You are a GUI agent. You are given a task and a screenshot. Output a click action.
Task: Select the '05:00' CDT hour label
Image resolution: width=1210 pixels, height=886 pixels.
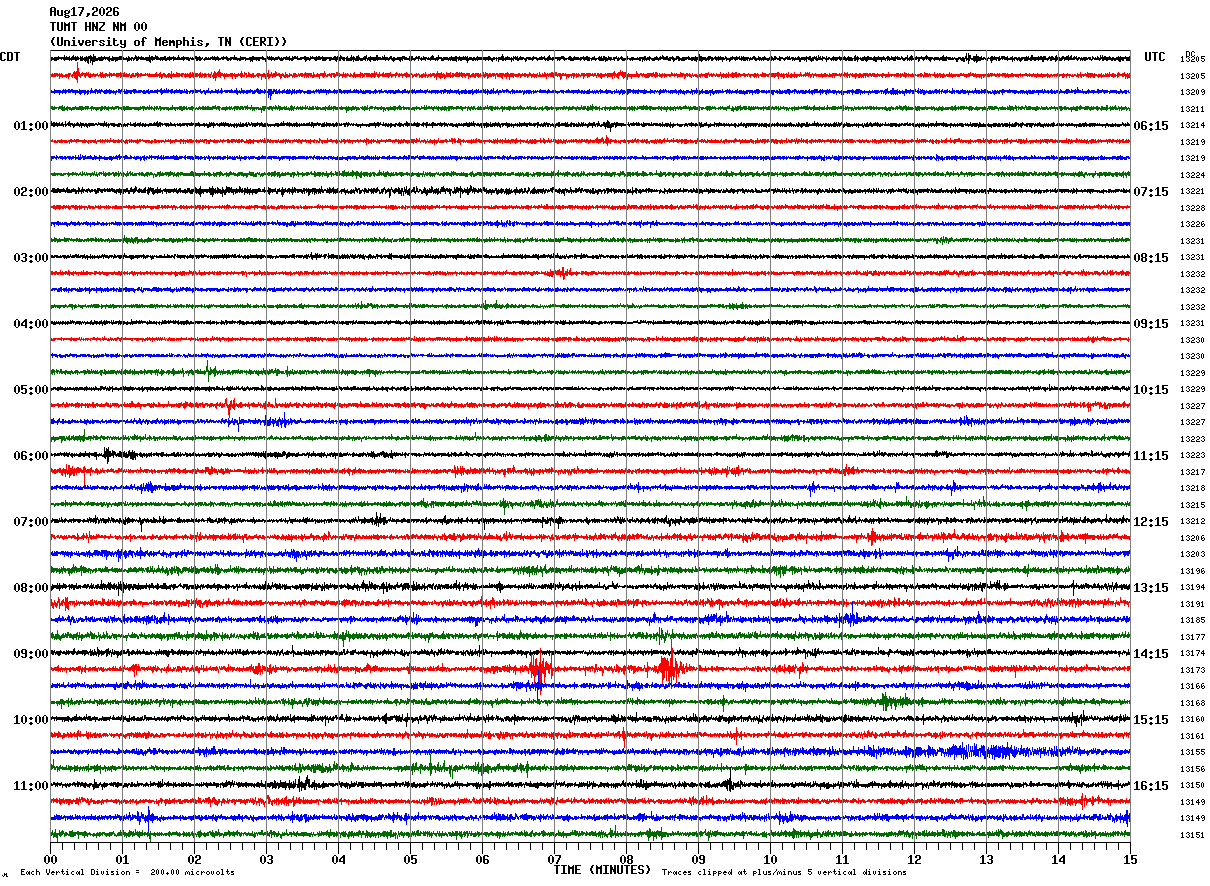click(31, 390)
